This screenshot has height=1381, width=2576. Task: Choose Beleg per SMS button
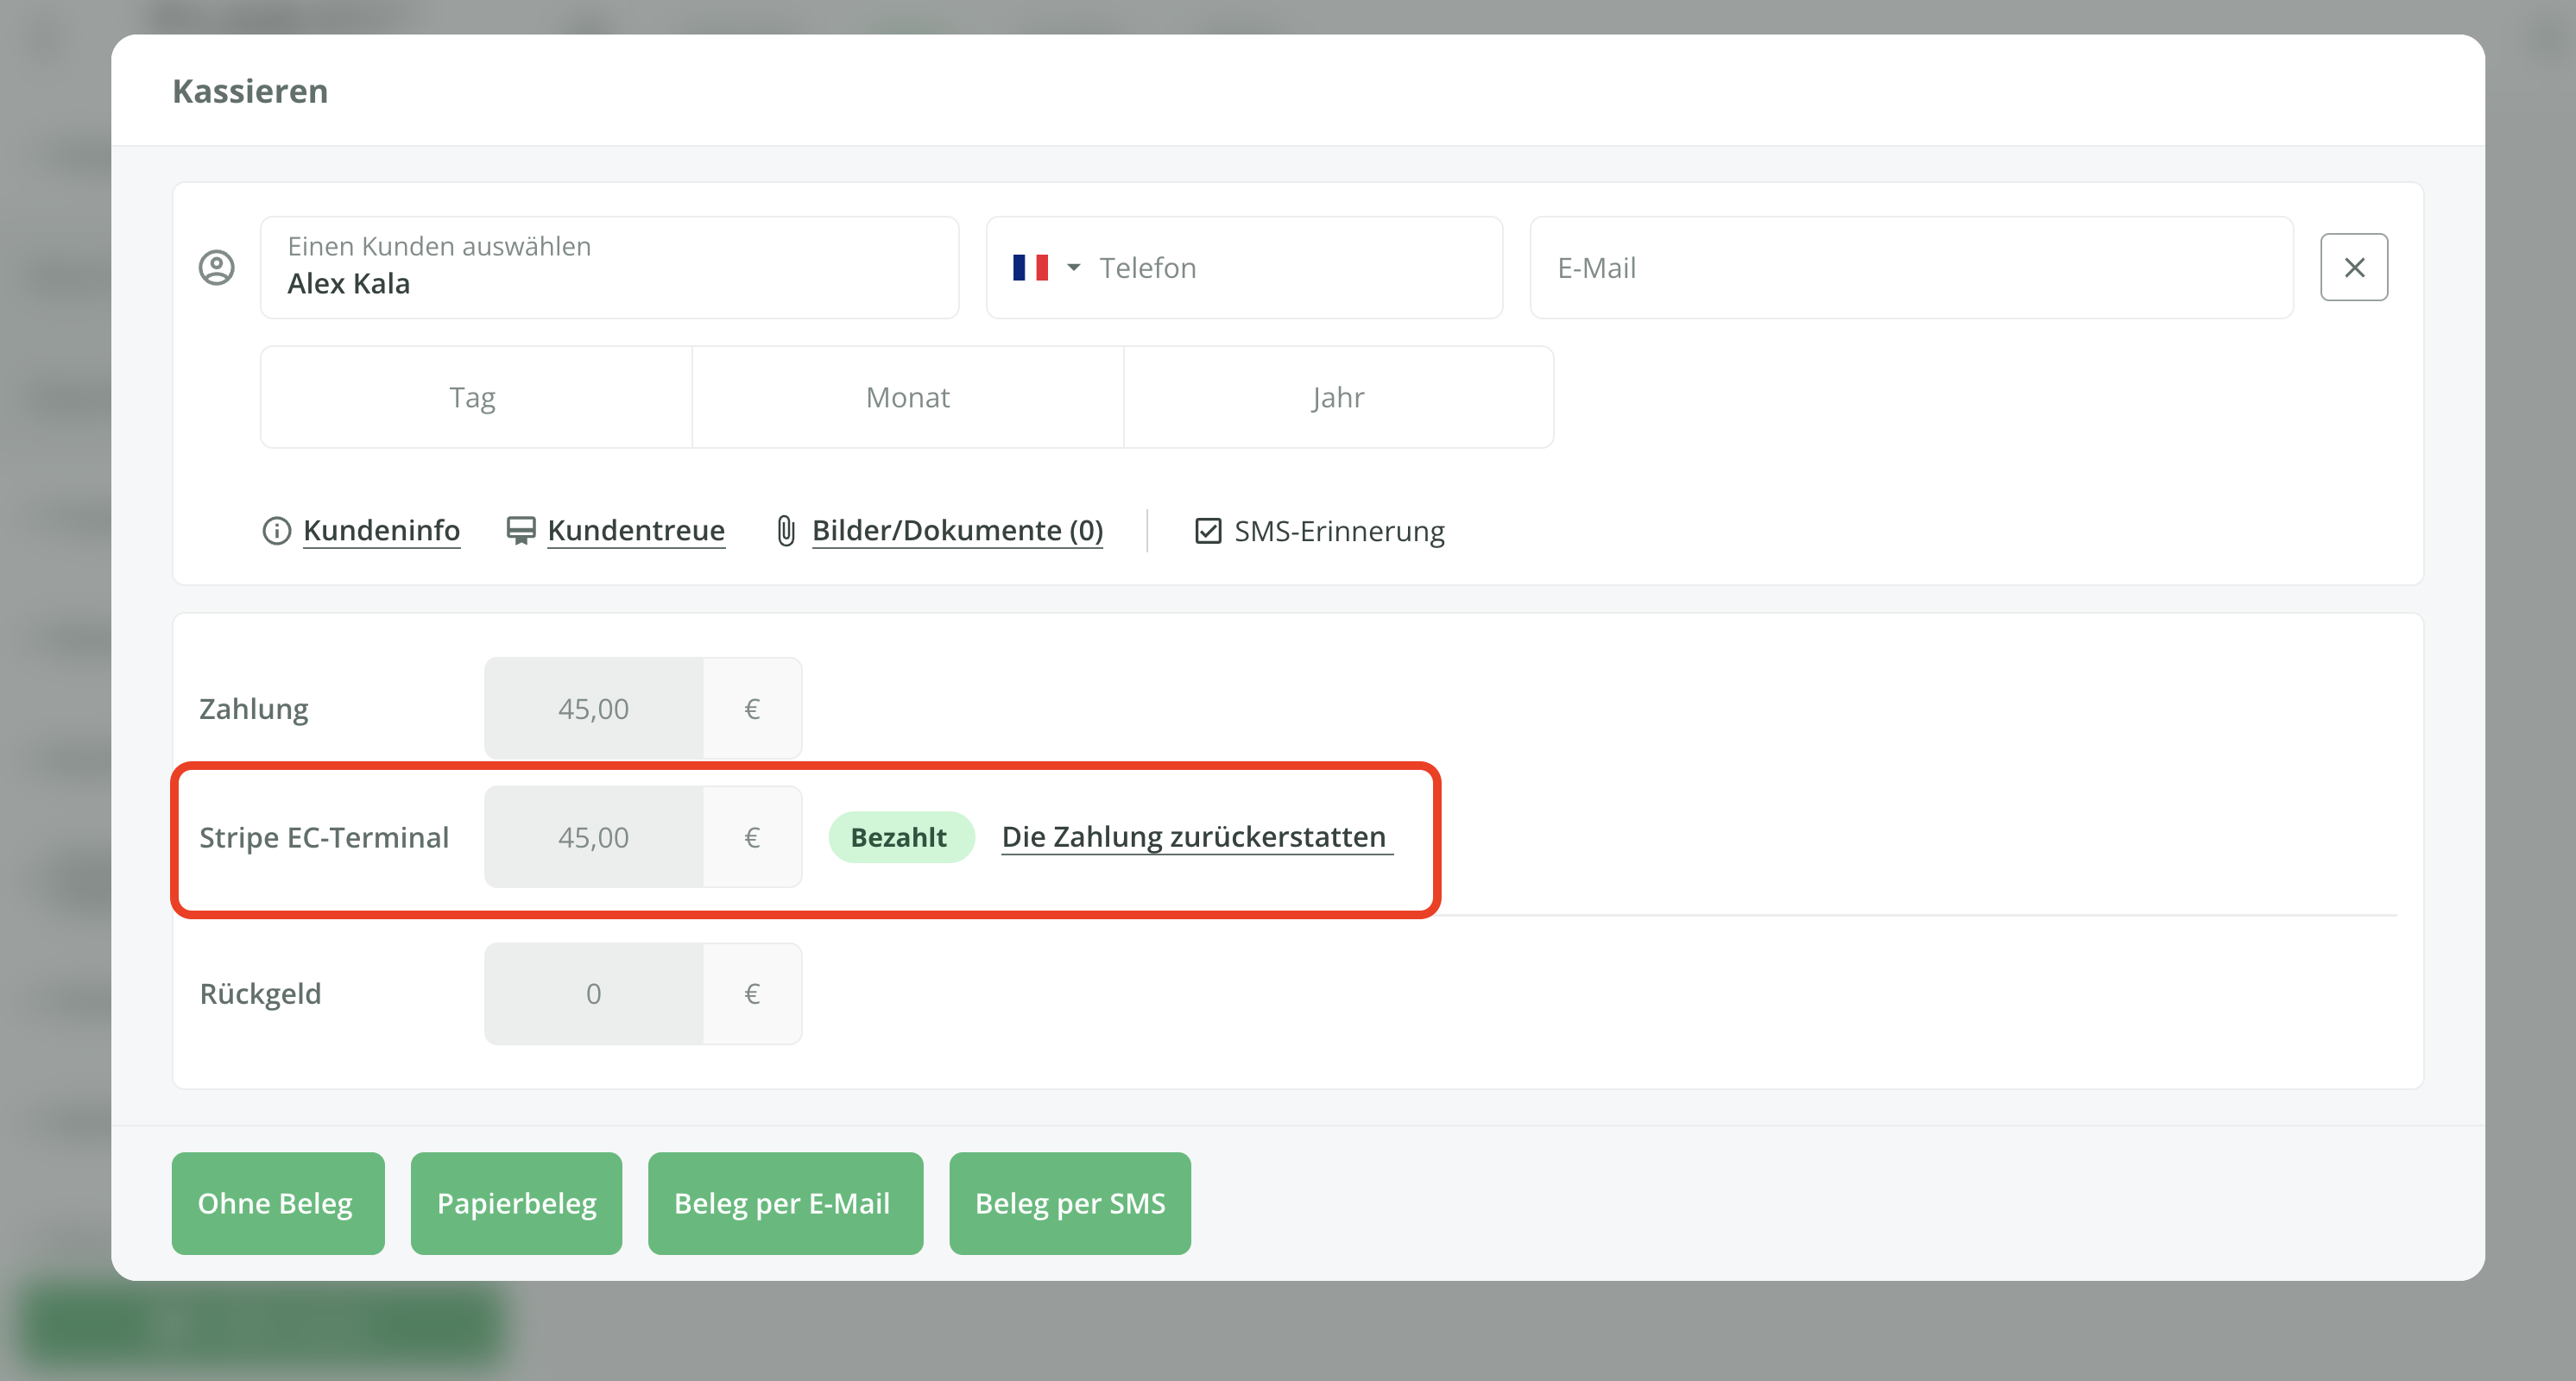pyautogui.click(x=1069, y=1203)
